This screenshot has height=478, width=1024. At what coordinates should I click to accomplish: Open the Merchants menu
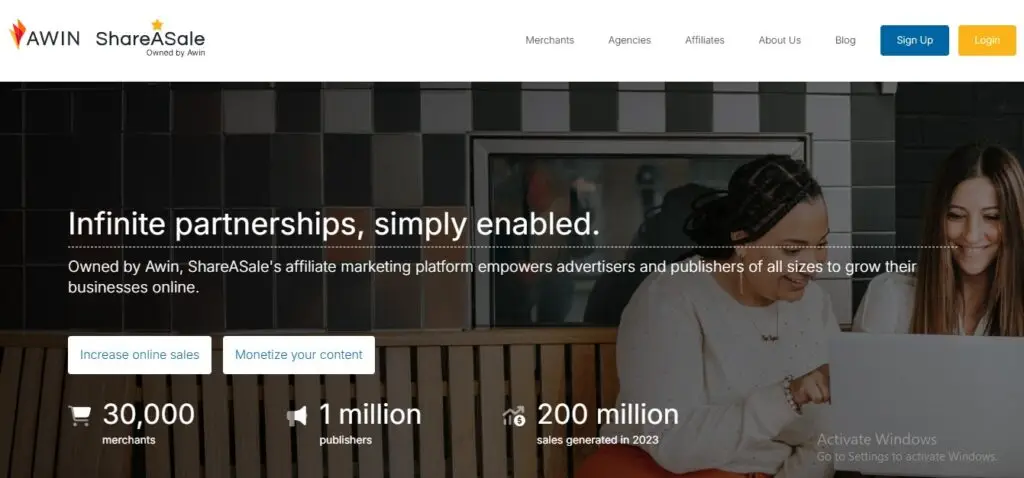tap(550, 40)
